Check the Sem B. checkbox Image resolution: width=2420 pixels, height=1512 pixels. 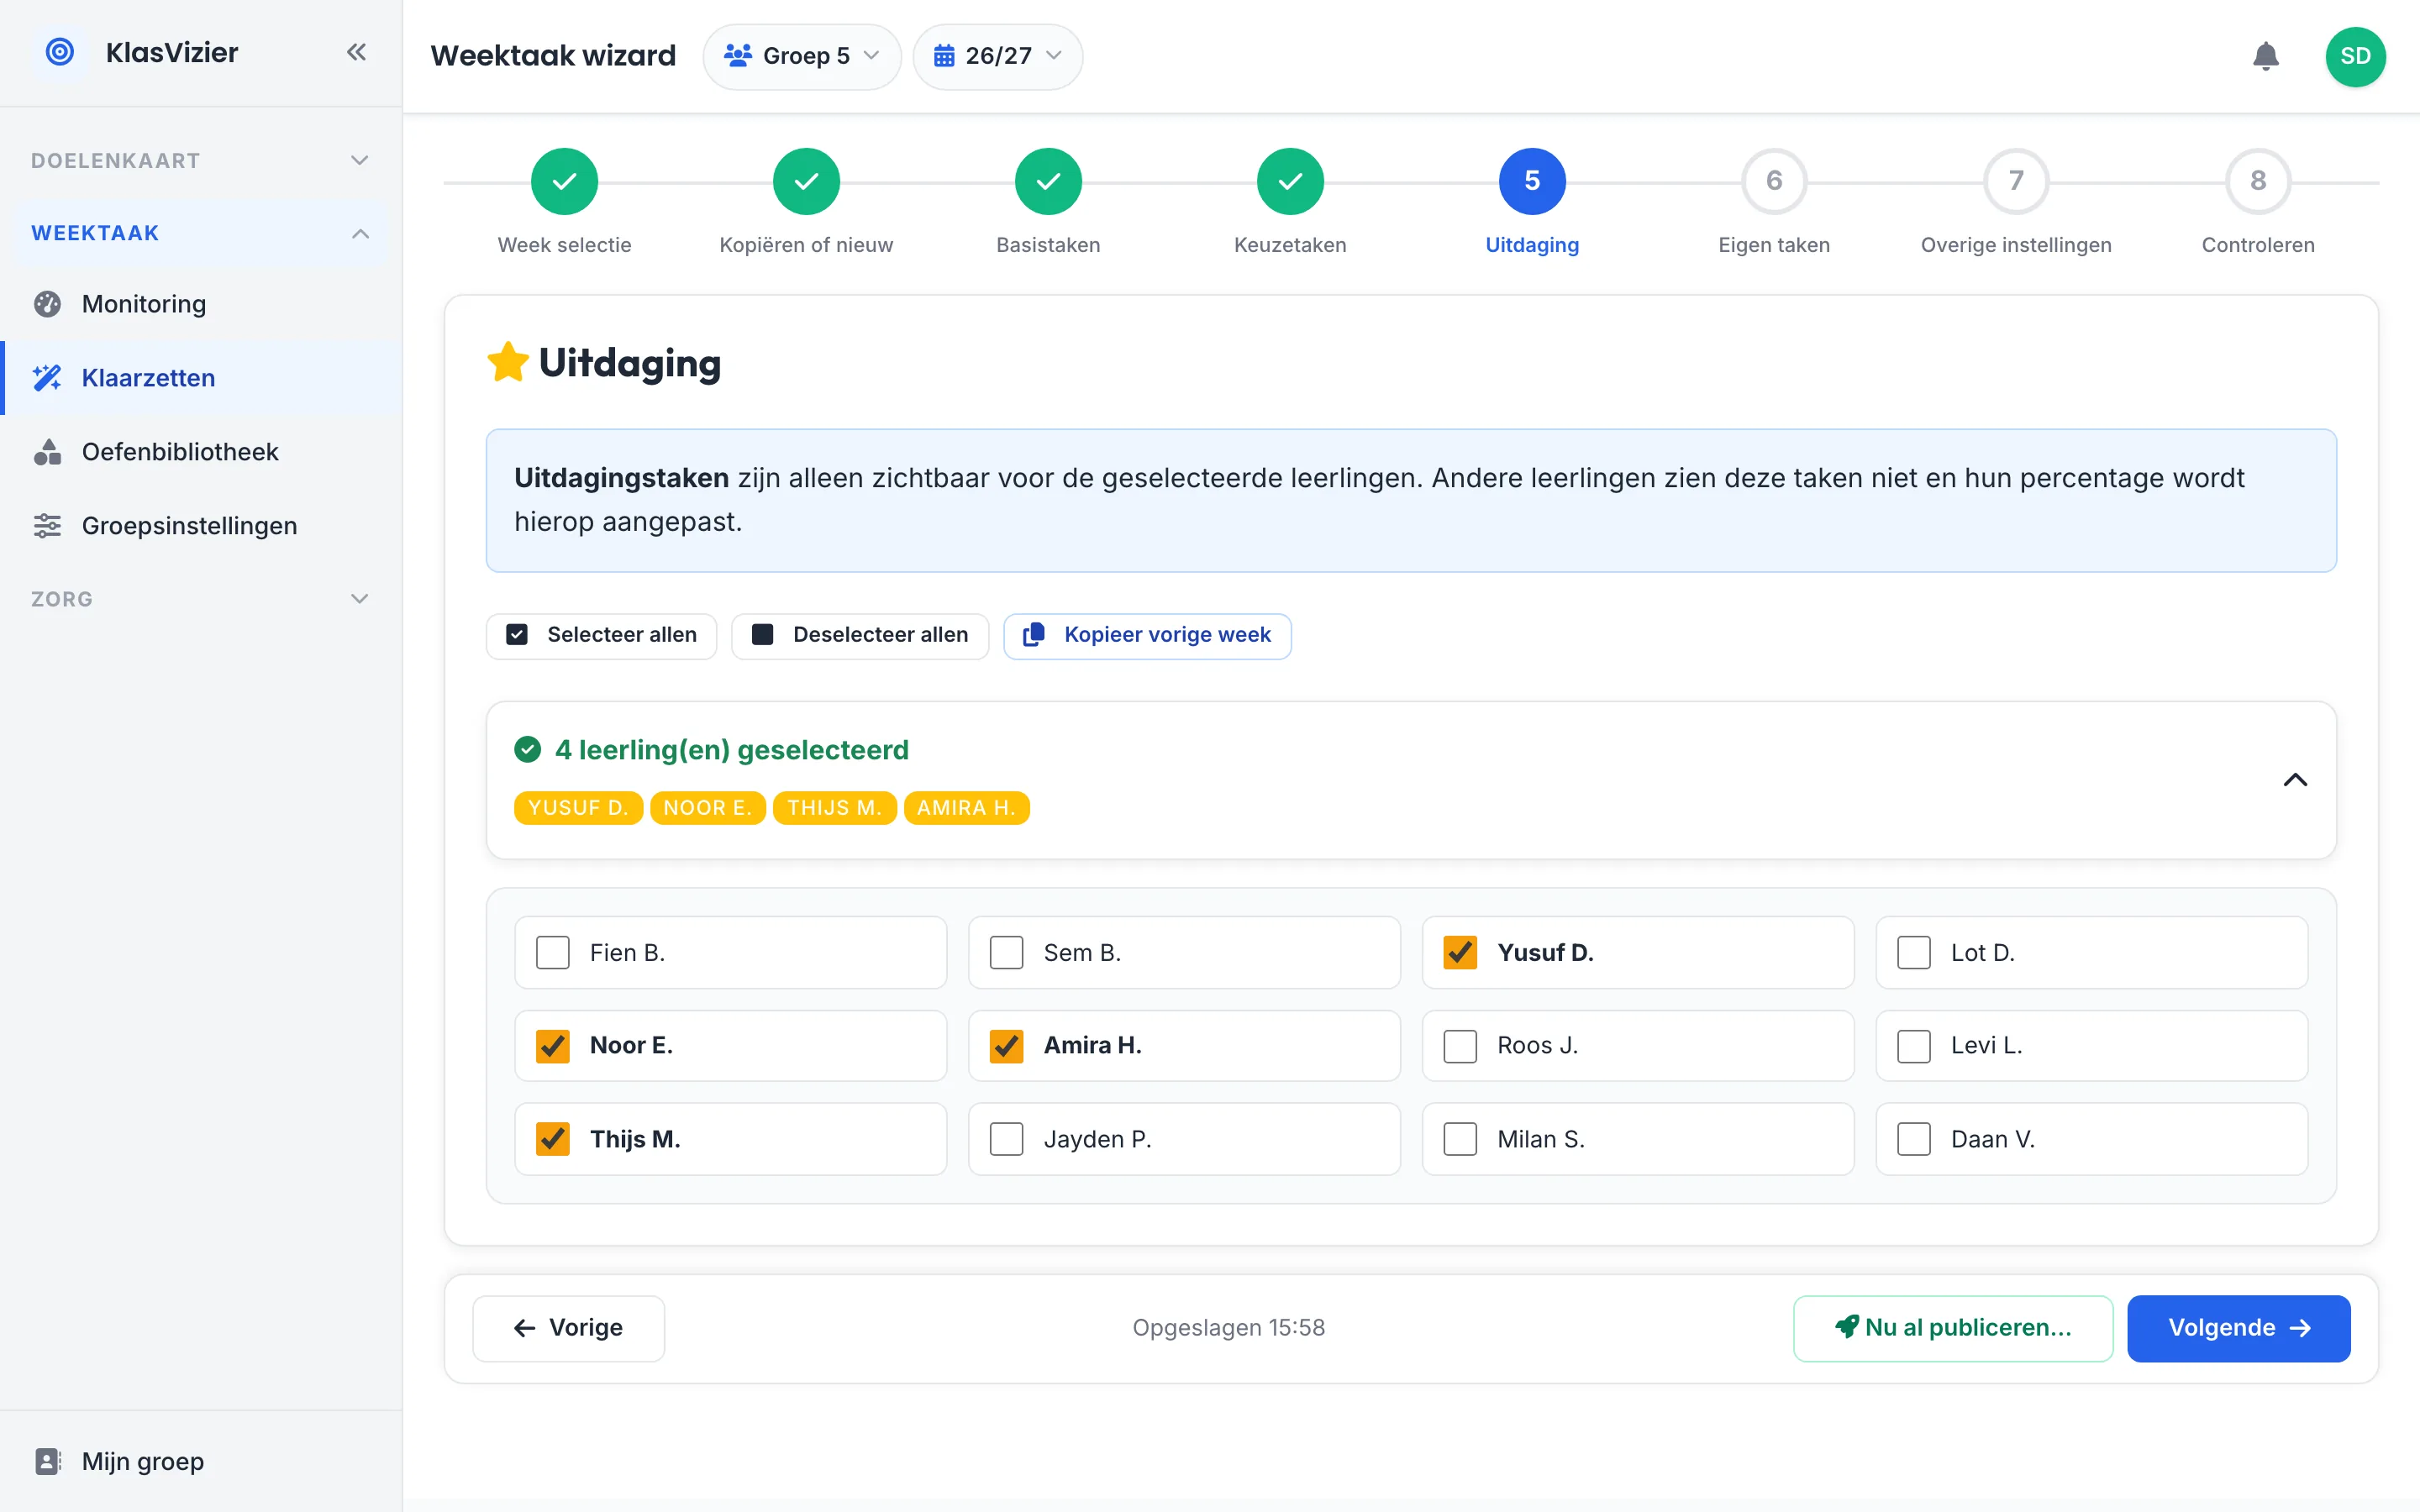click(x=1006, y=953)
